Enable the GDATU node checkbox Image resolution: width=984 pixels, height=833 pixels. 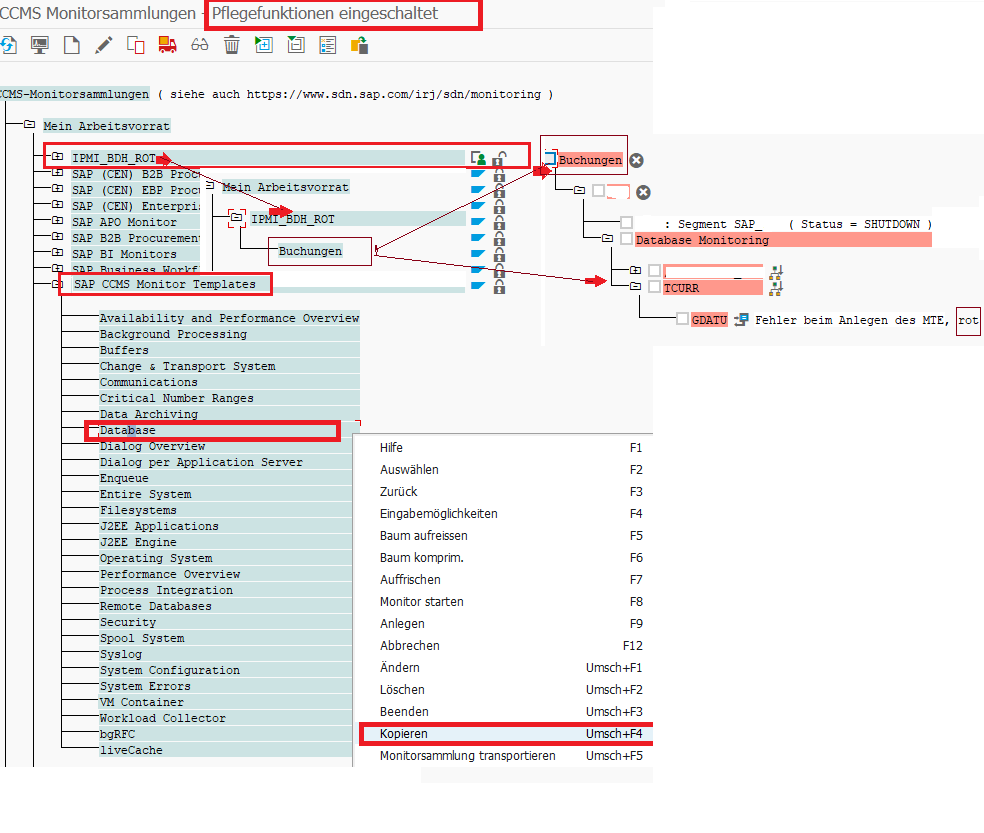pos(681,319)
